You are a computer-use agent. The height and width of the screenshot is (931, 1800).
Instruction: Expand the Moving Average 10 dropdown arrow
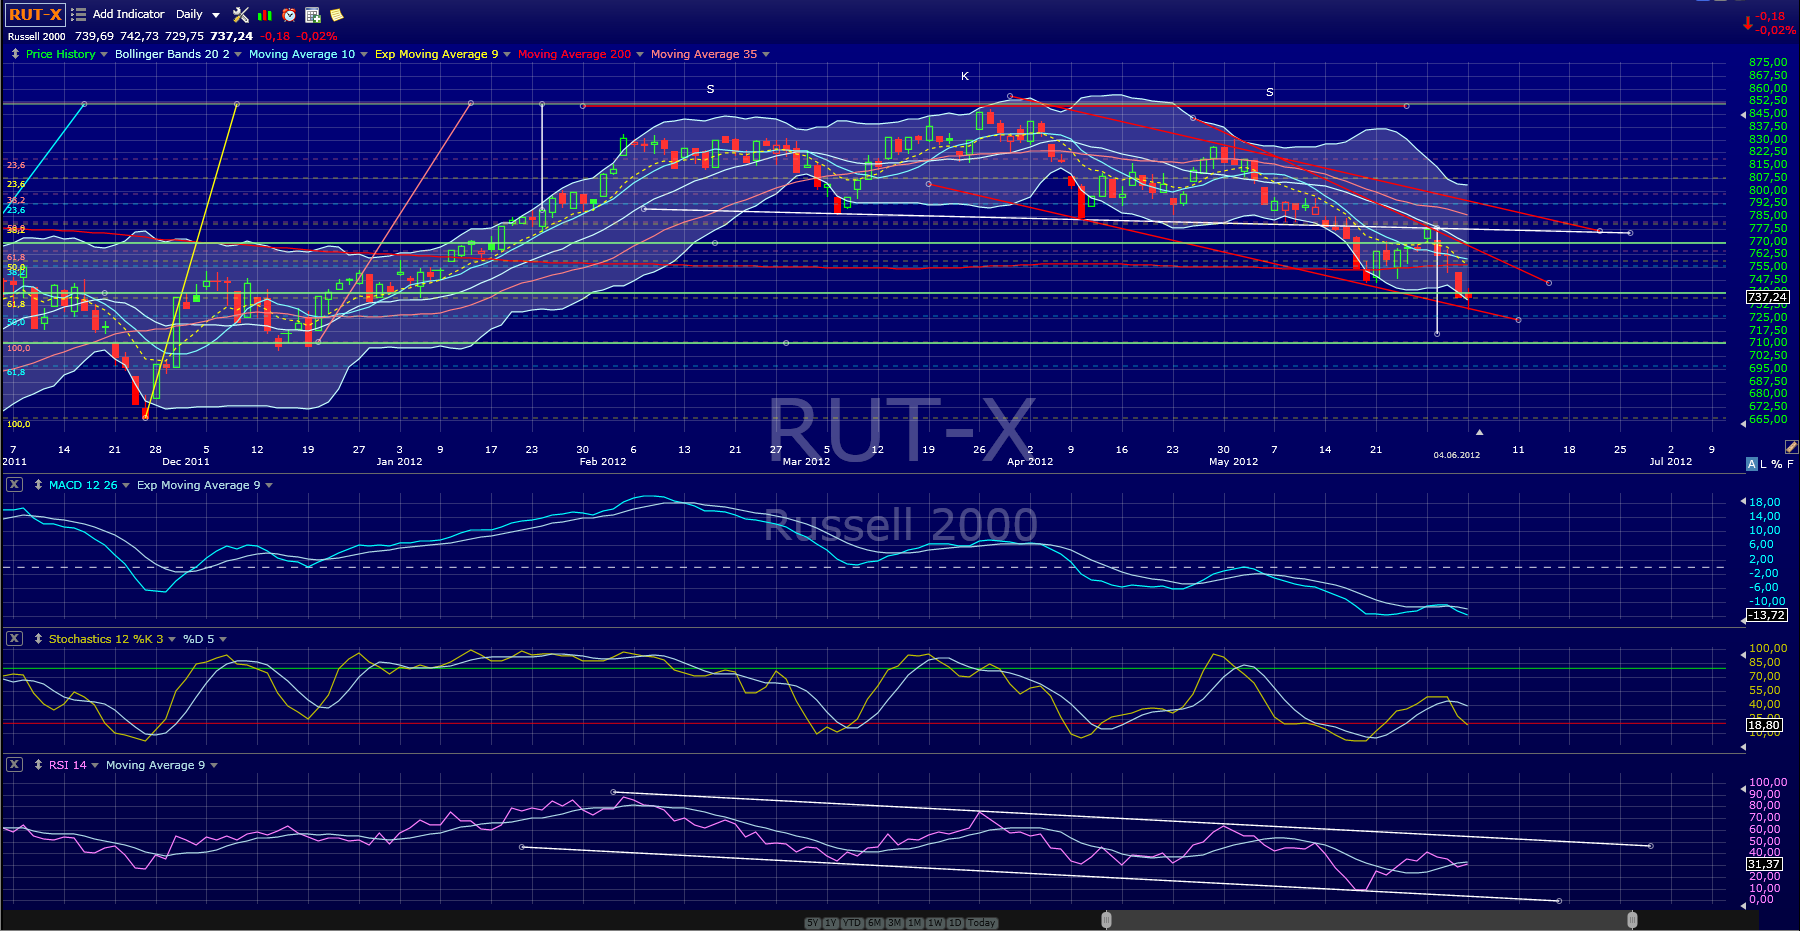[364, 55]
